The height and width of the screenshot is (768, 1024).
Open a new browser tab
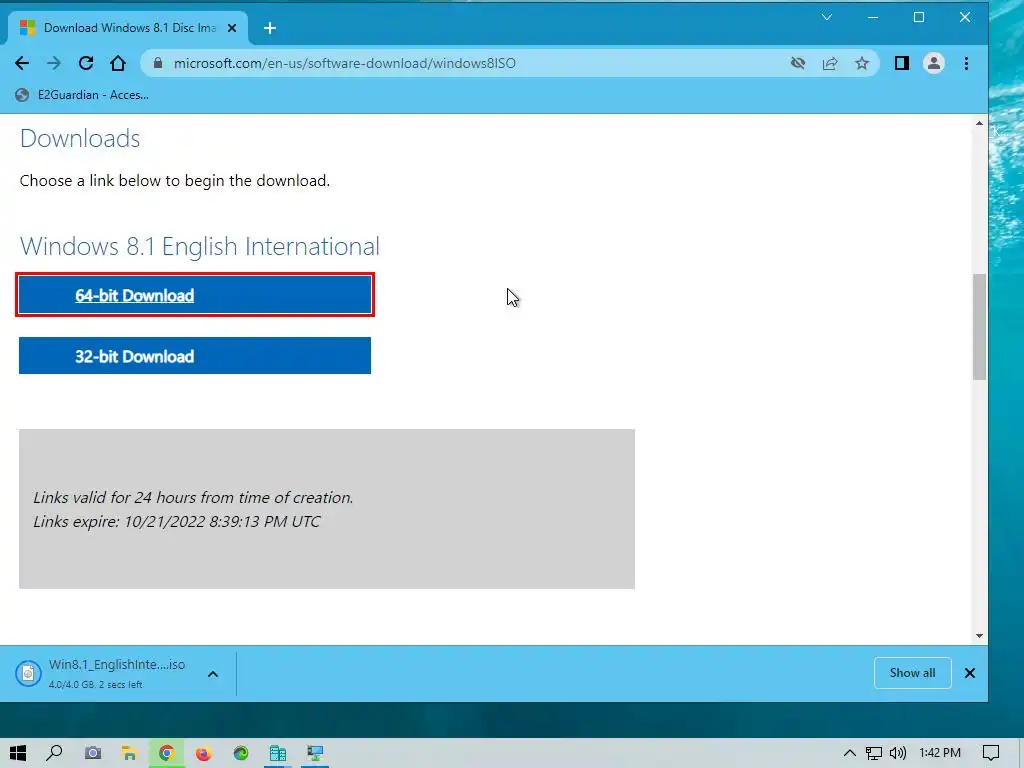pos(270,28)
